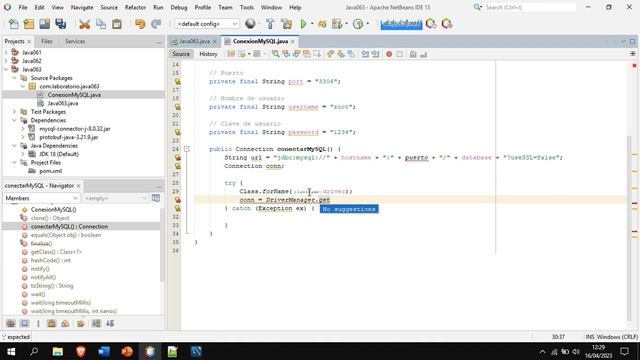The height and width of the screenshot is (360, 640).
Task: Open Word from the Windows taskbar
Action: (104, 351)
